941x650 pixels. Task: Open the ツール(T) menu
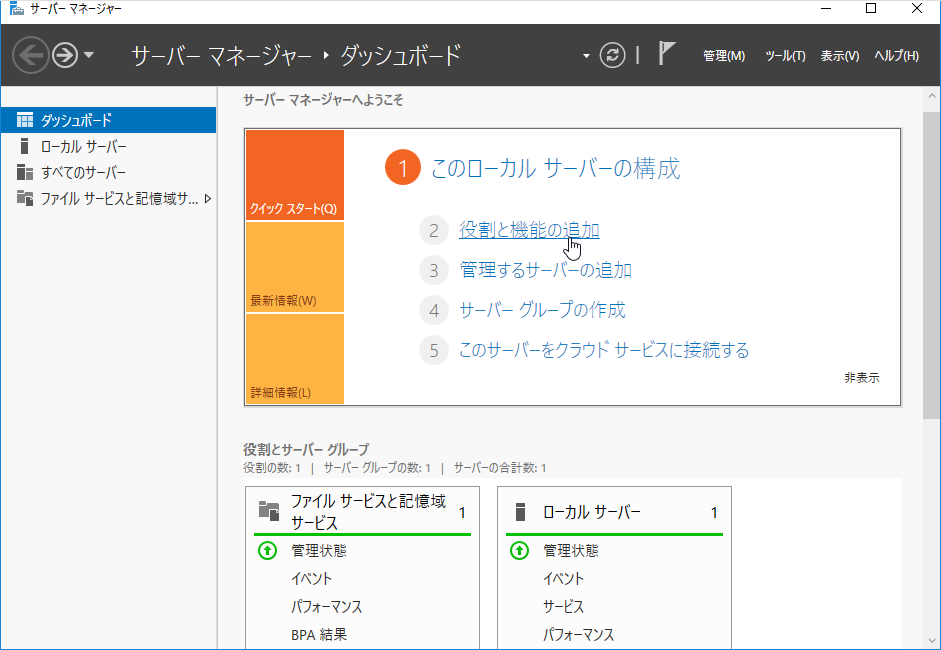[784, 56]
